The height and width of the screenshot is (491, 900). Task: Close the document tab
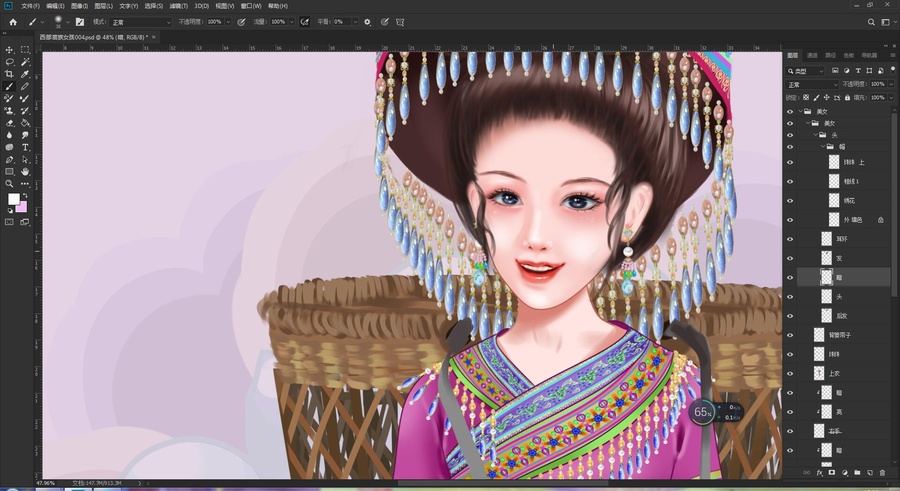pyautogui.click(x=154, y=37)
